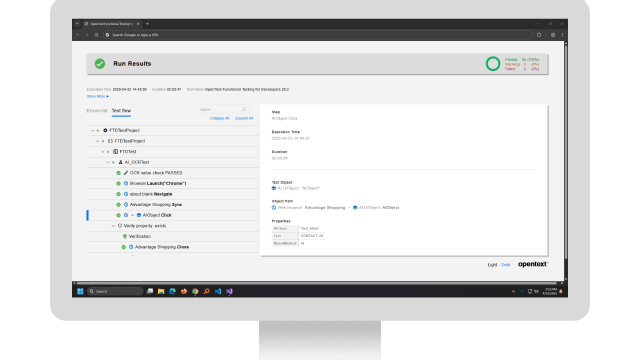Click the Collapse All link
The height and width of the screenshot is (360, 640).
point(220,118)
